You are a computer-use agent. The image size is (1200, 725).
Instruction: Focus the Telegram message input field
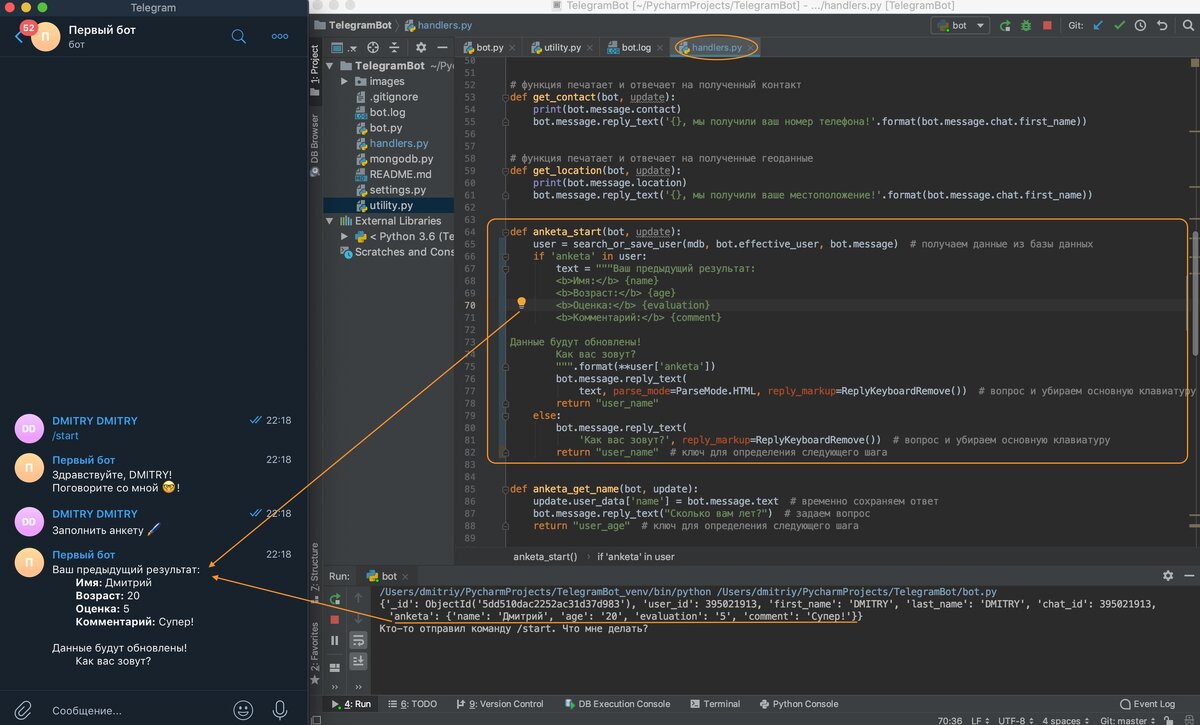[137, 710]
